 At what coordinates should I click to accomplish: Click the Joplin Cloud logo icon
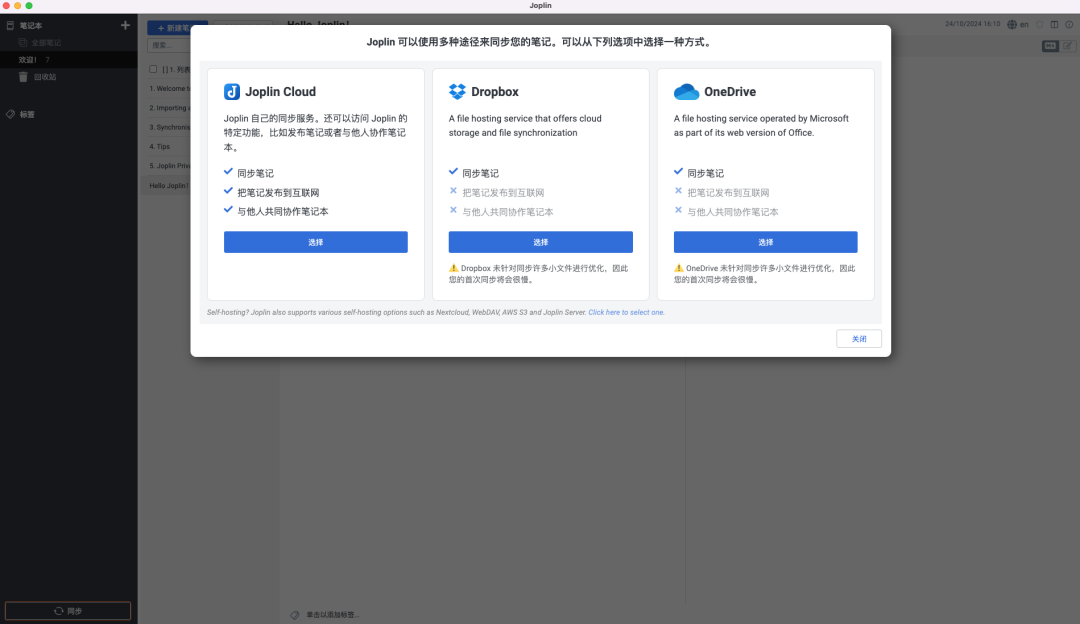point(232,92)
